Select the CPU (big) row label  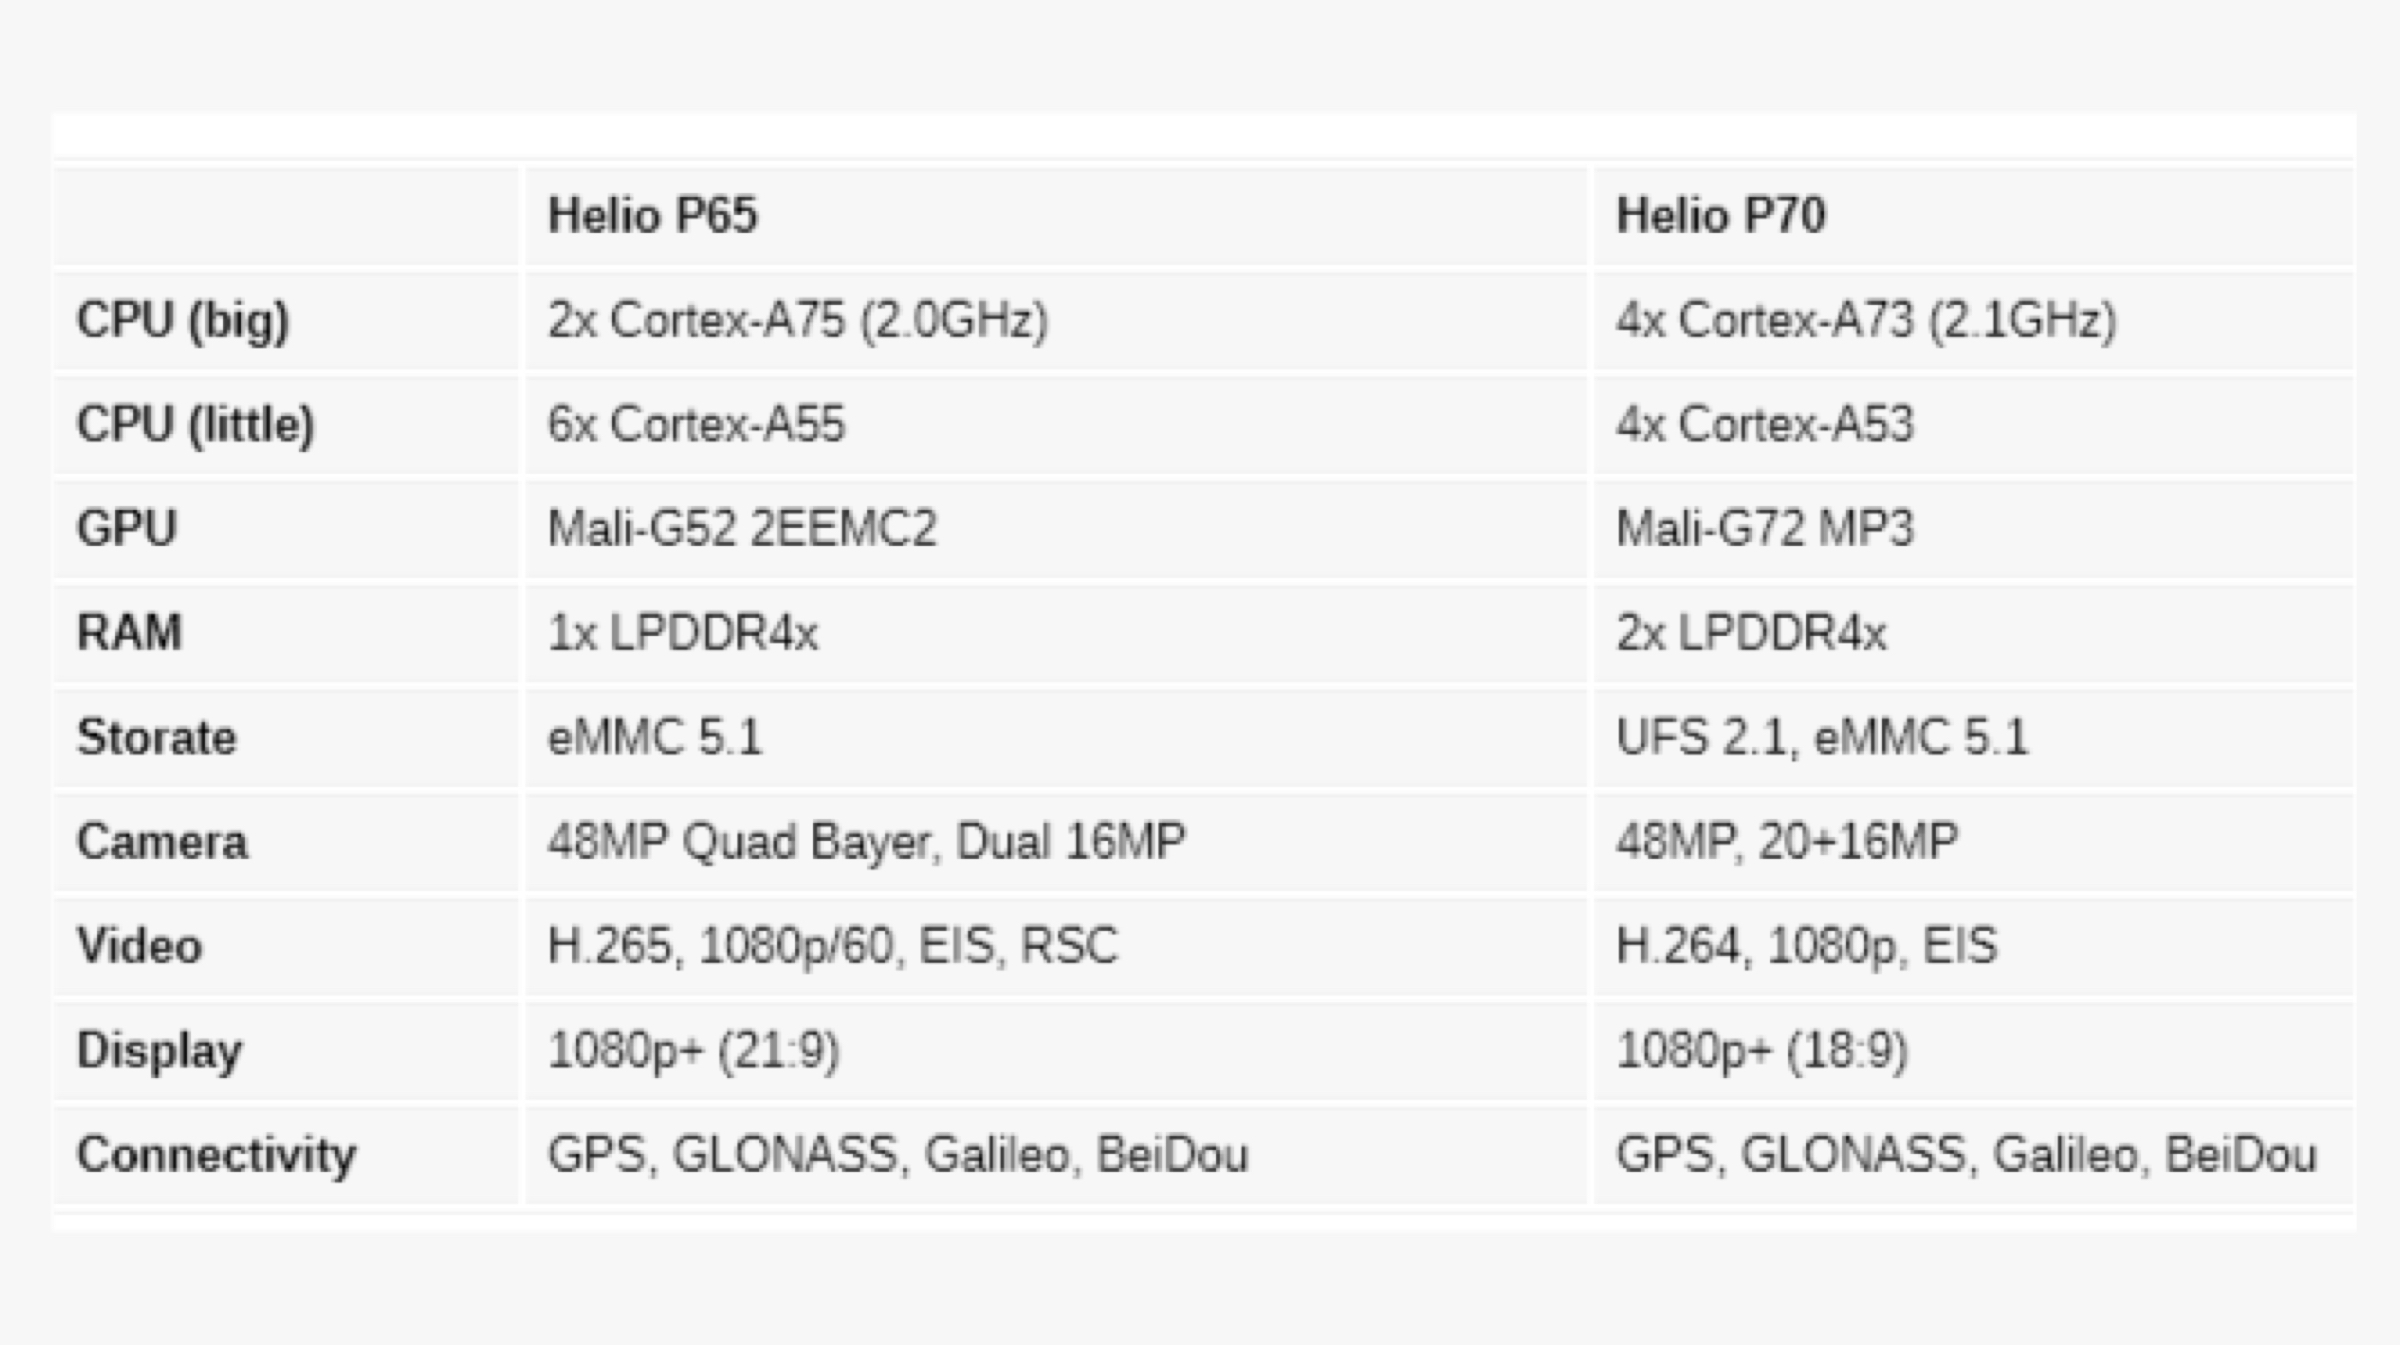pos(183,321)
